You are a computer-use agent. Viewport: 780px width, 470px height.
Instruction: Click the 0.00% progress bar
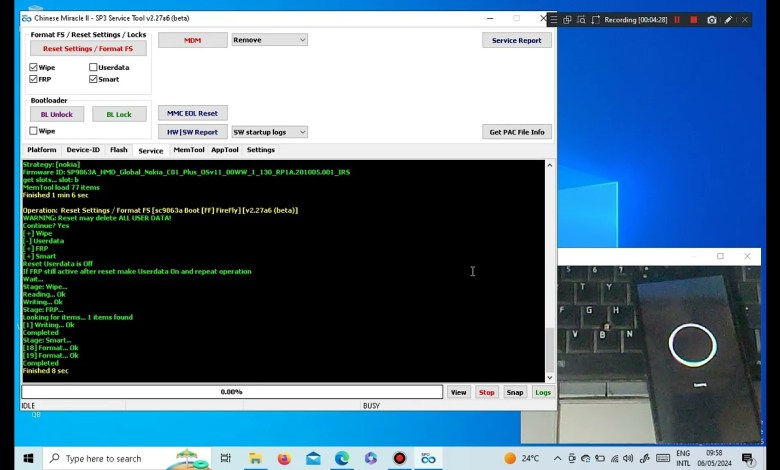(x=232, y=392)
